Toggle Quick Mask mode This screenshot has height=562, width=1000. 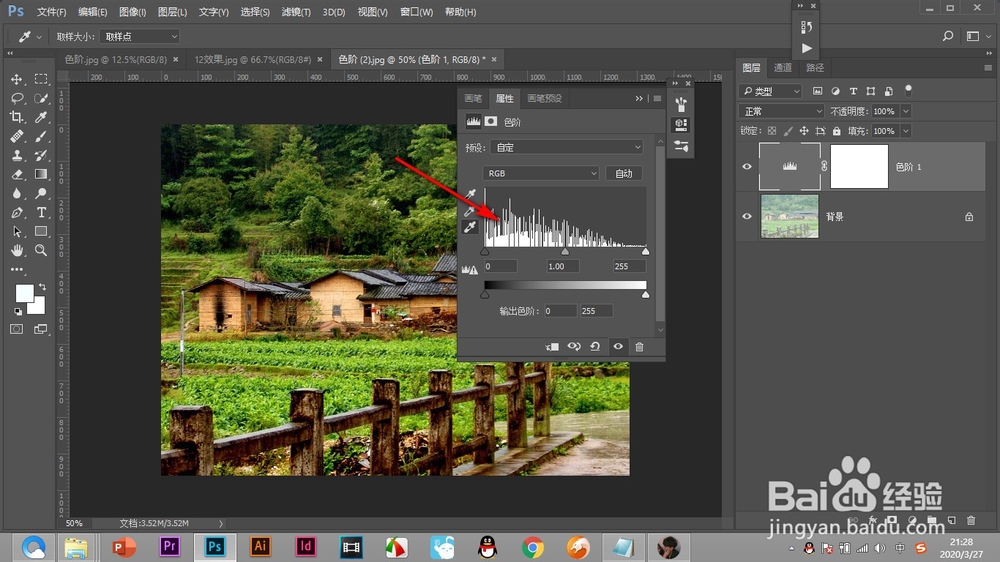tap(17, 329)
